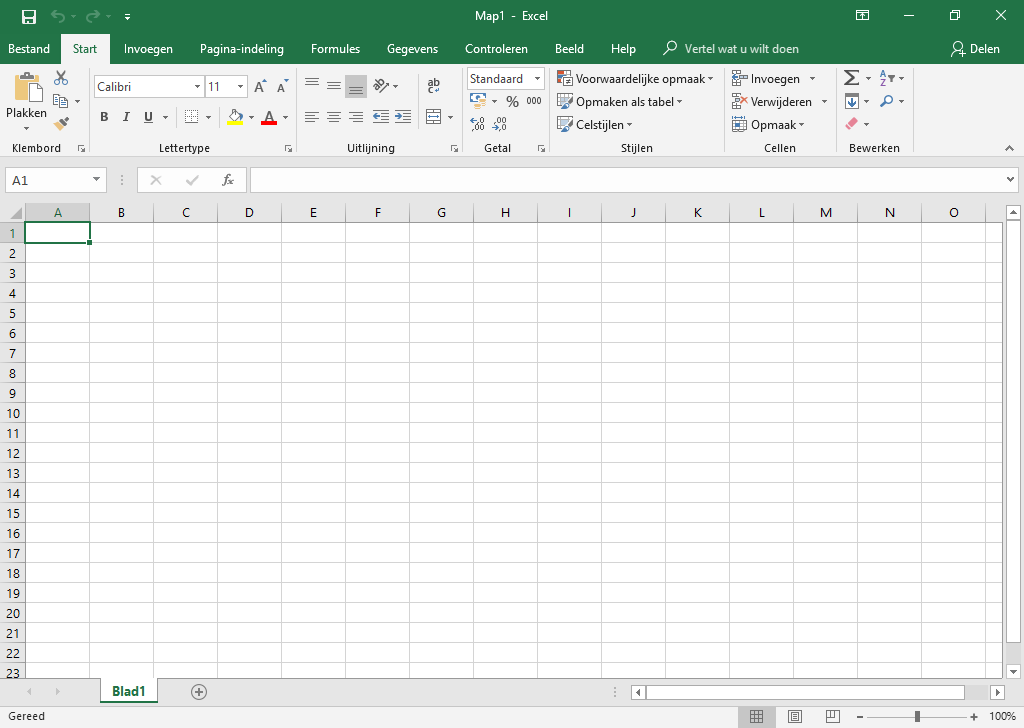The height and width of the screenshot is (728, 1024).
Task: Click the increase indent icon
Action: click(x=403, y=117)
